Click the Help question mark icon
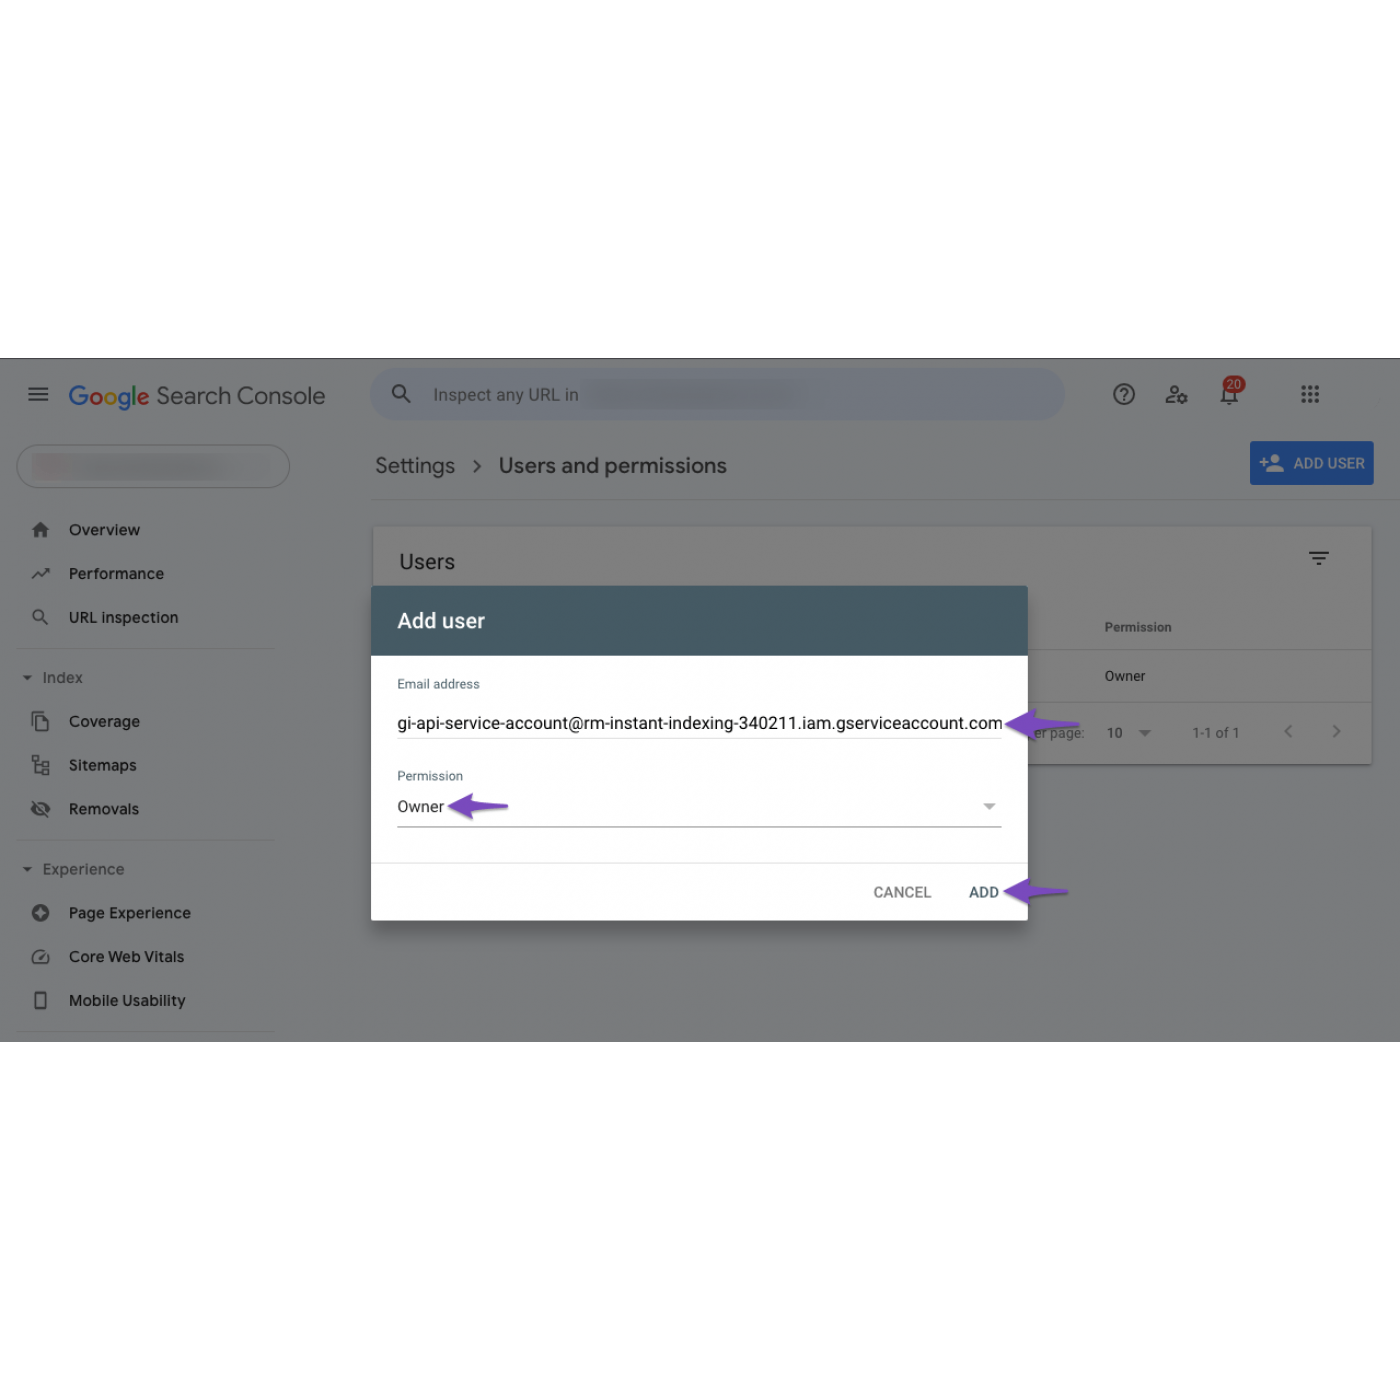Image resolution: width=1400 pixels, height=1400 pixels. point(1124,394)
